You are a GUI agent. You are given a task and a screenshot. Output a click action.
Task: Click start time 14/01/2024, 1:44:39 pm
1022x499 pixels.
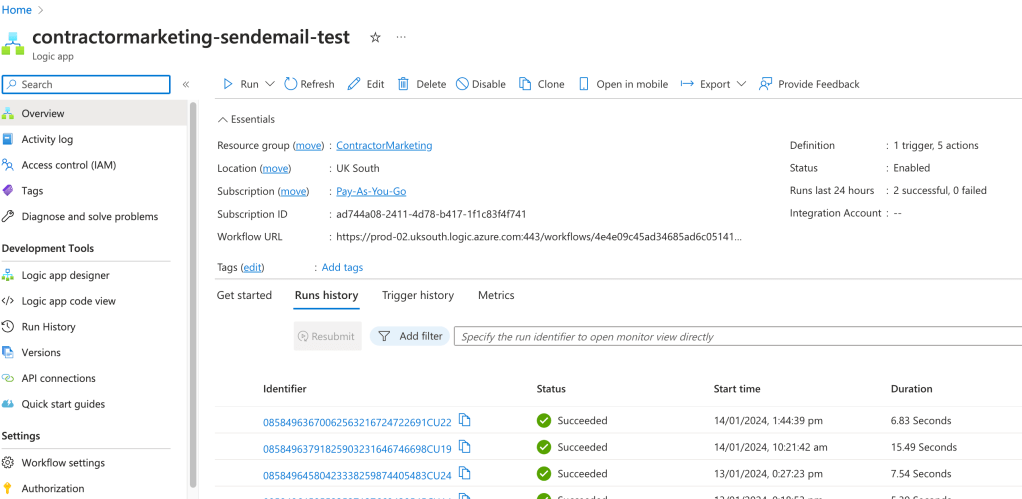768,421
